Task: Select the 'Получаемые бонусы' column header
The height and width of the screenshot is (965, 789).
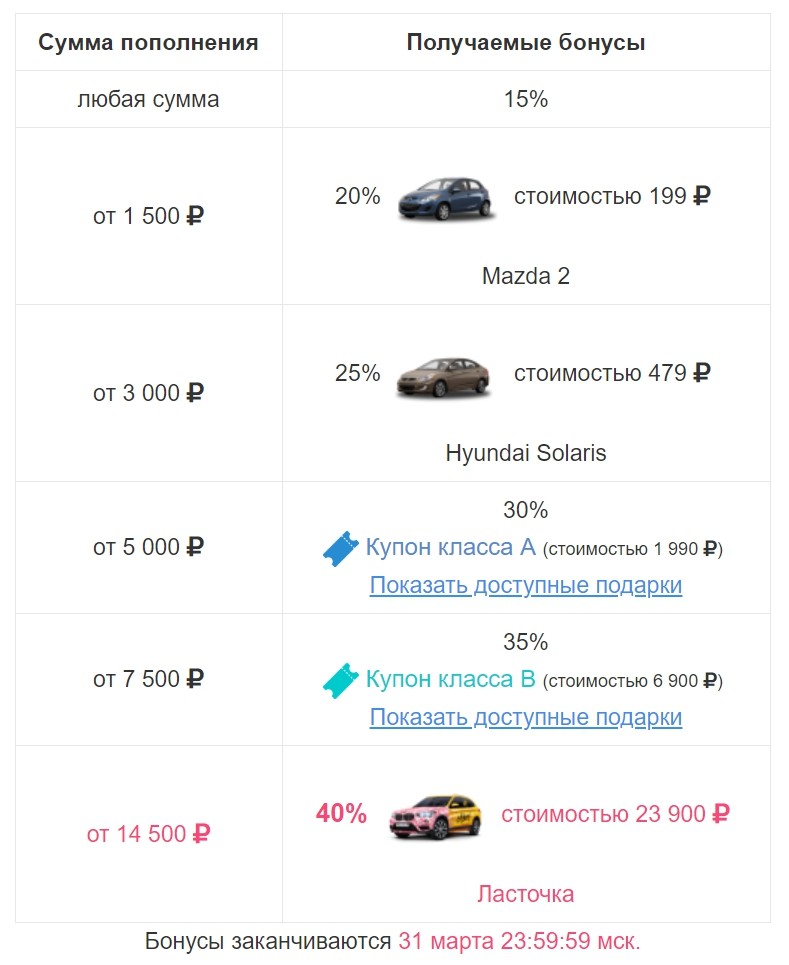Action: coord(525,43)
